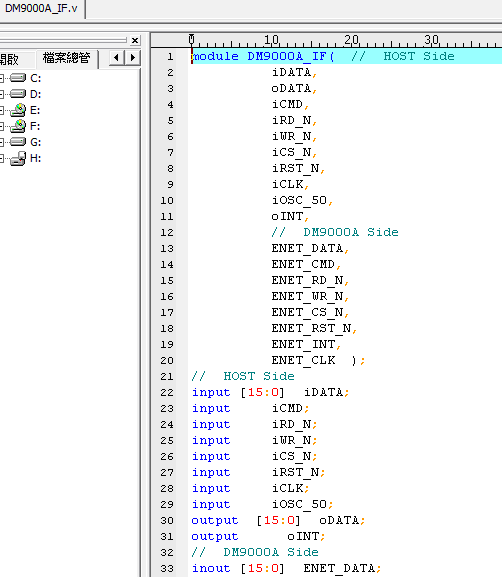Click the 'iCMD,' port on line 4
The width and height of the screenshot is (502, 577).
point(290,105)
